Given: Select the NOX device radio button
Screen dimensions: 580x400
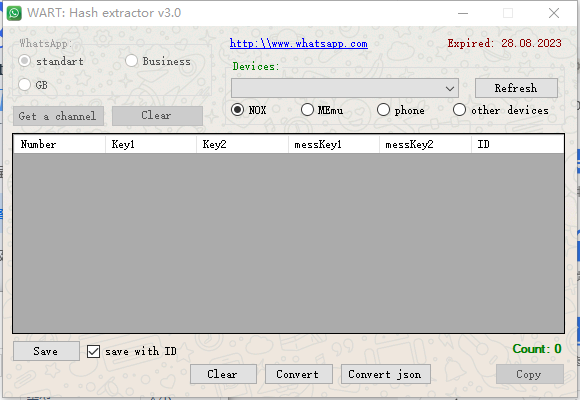Looking at the screenshot, I should (x=237, y=110).
